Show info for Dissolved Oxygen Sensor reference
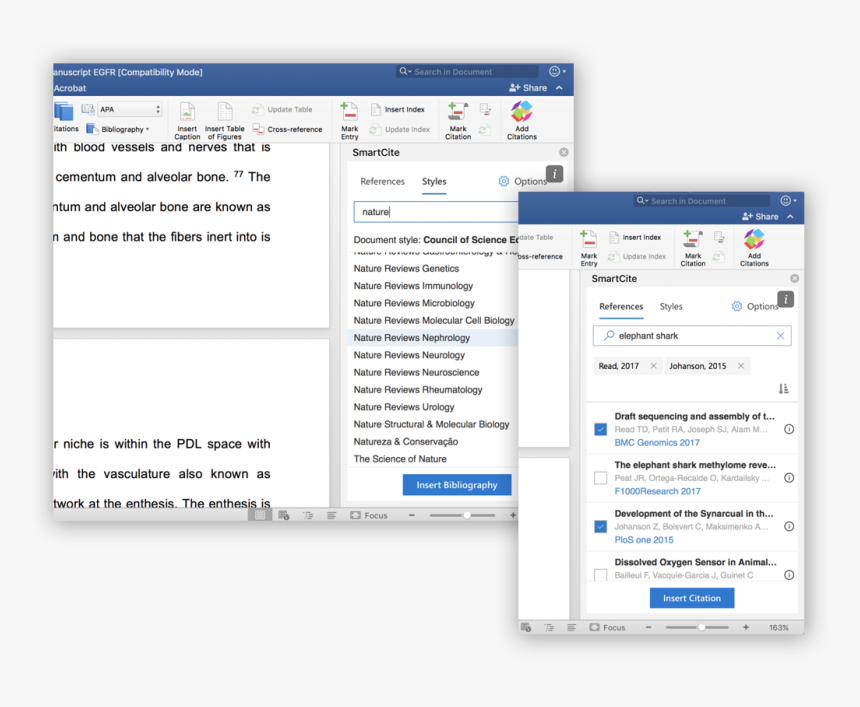 click(x=789, y=575)
